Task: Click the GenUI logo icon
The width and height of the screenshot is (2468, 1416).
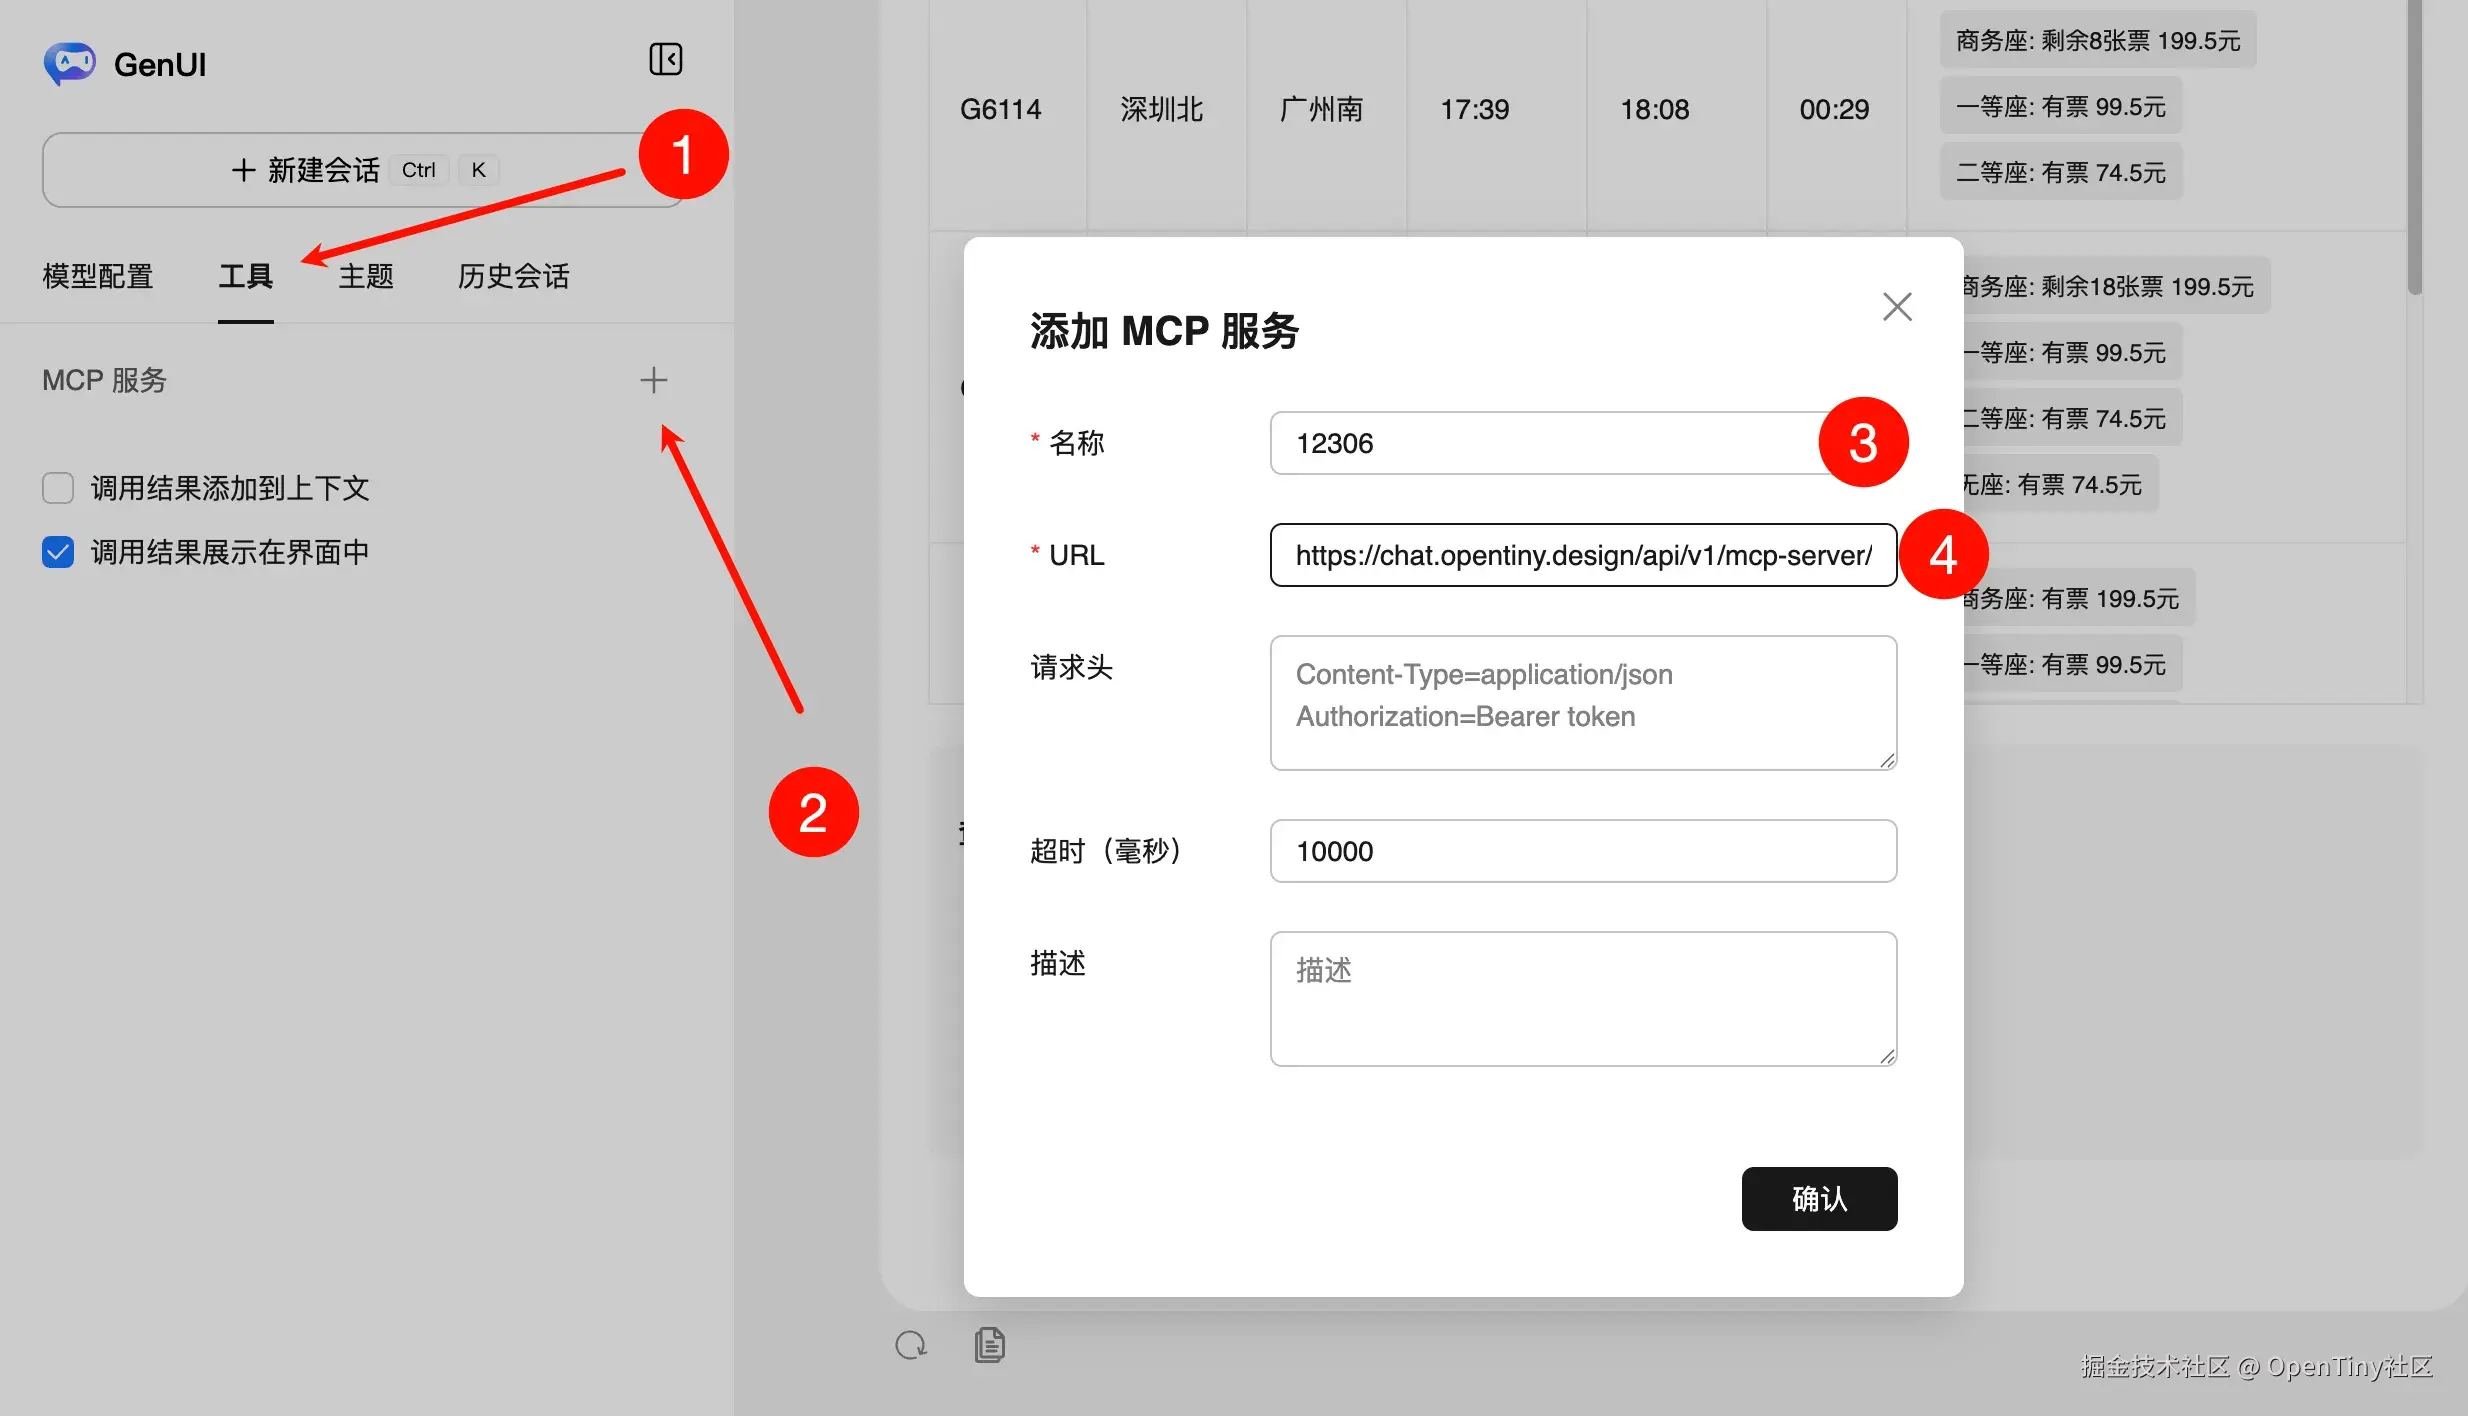Action: (x=69, y=64)
